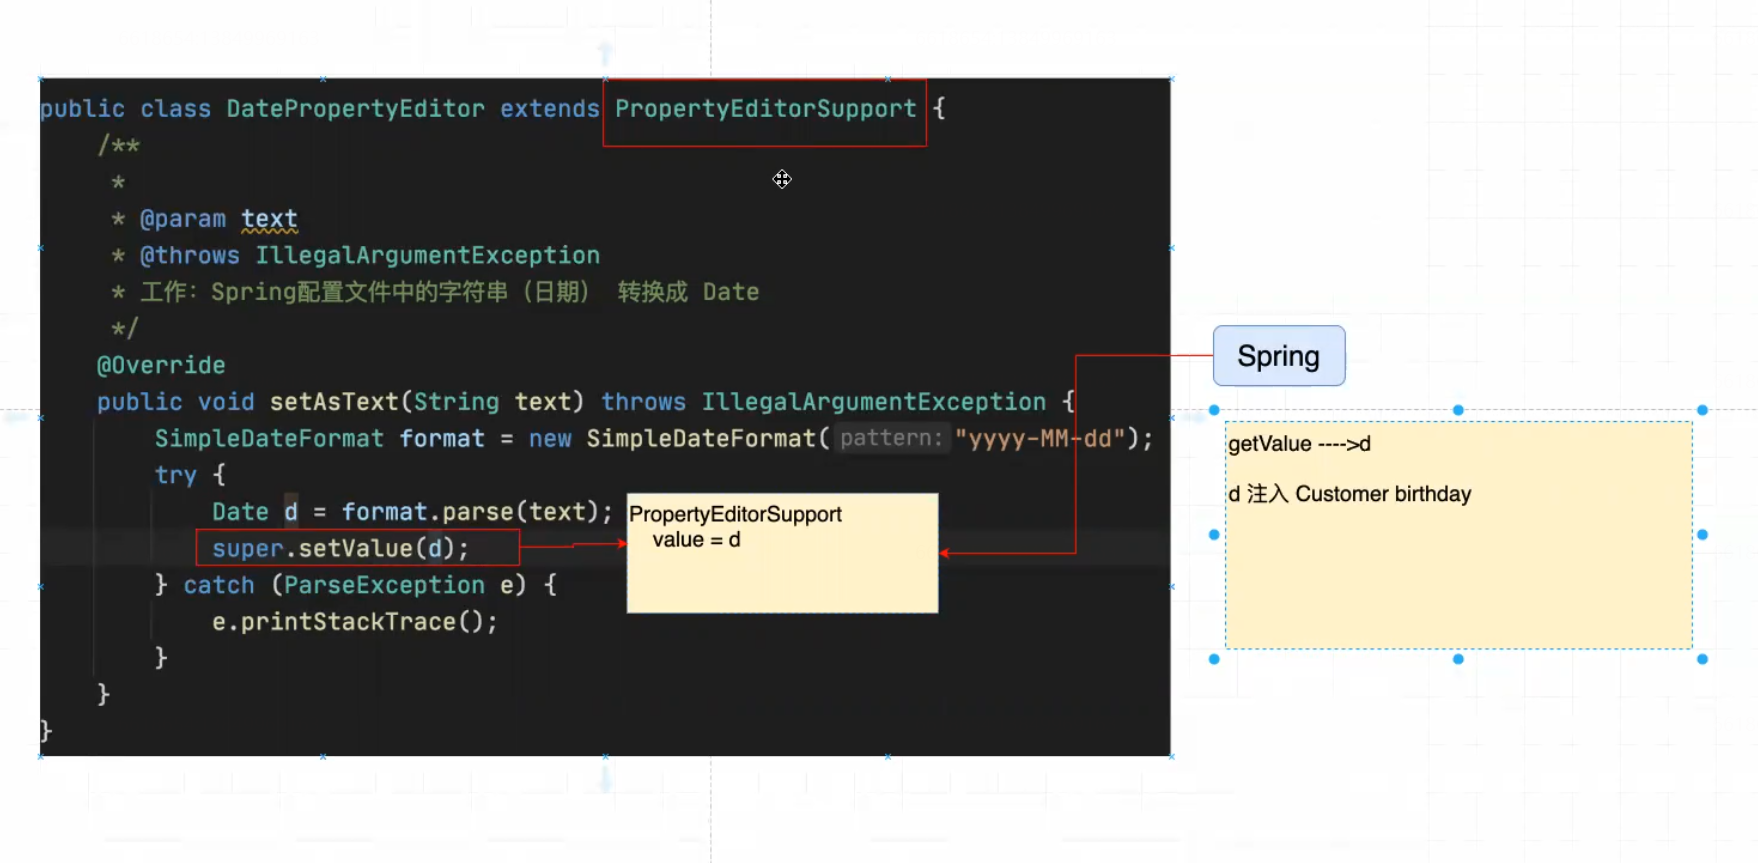Click comment "工作: Spring配置文件中的字符串"
Image resolution: width=1758 pixels, height=863 pixels.
click(x=324, y=292)
